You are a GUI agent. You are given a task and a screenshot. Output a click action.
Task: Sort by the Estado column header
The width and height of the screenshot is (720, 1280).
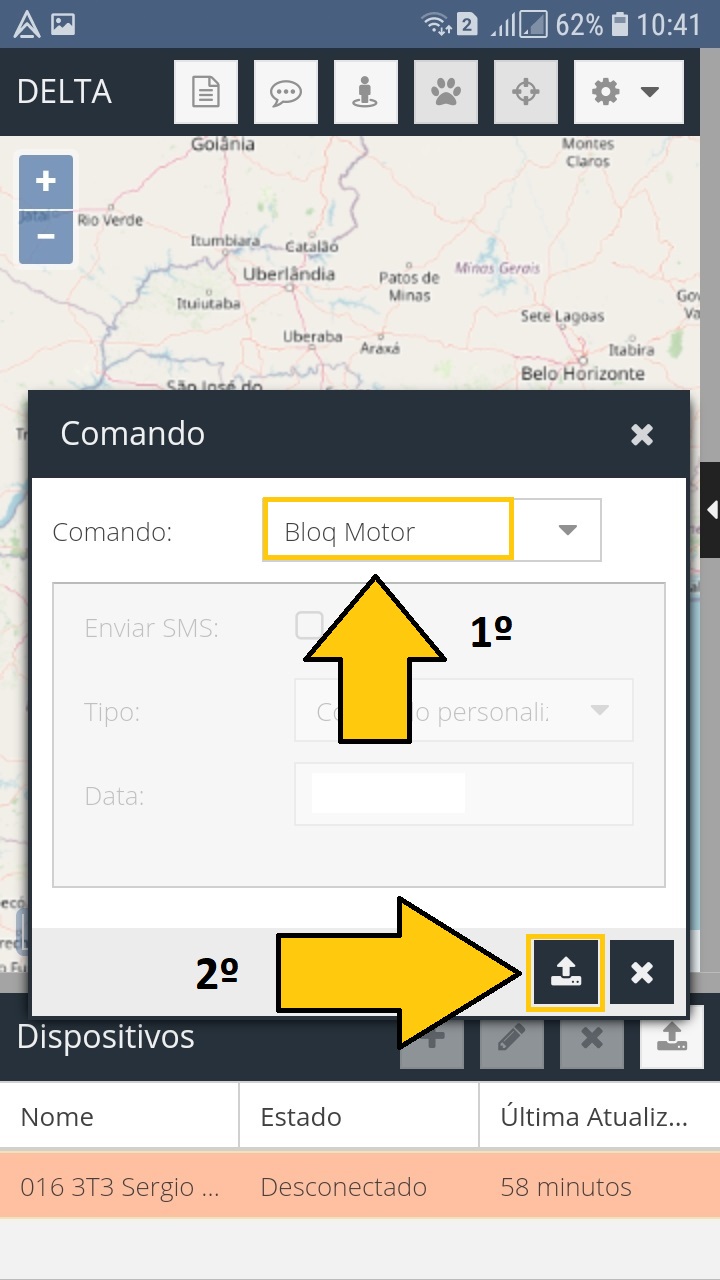[358, 1117]
